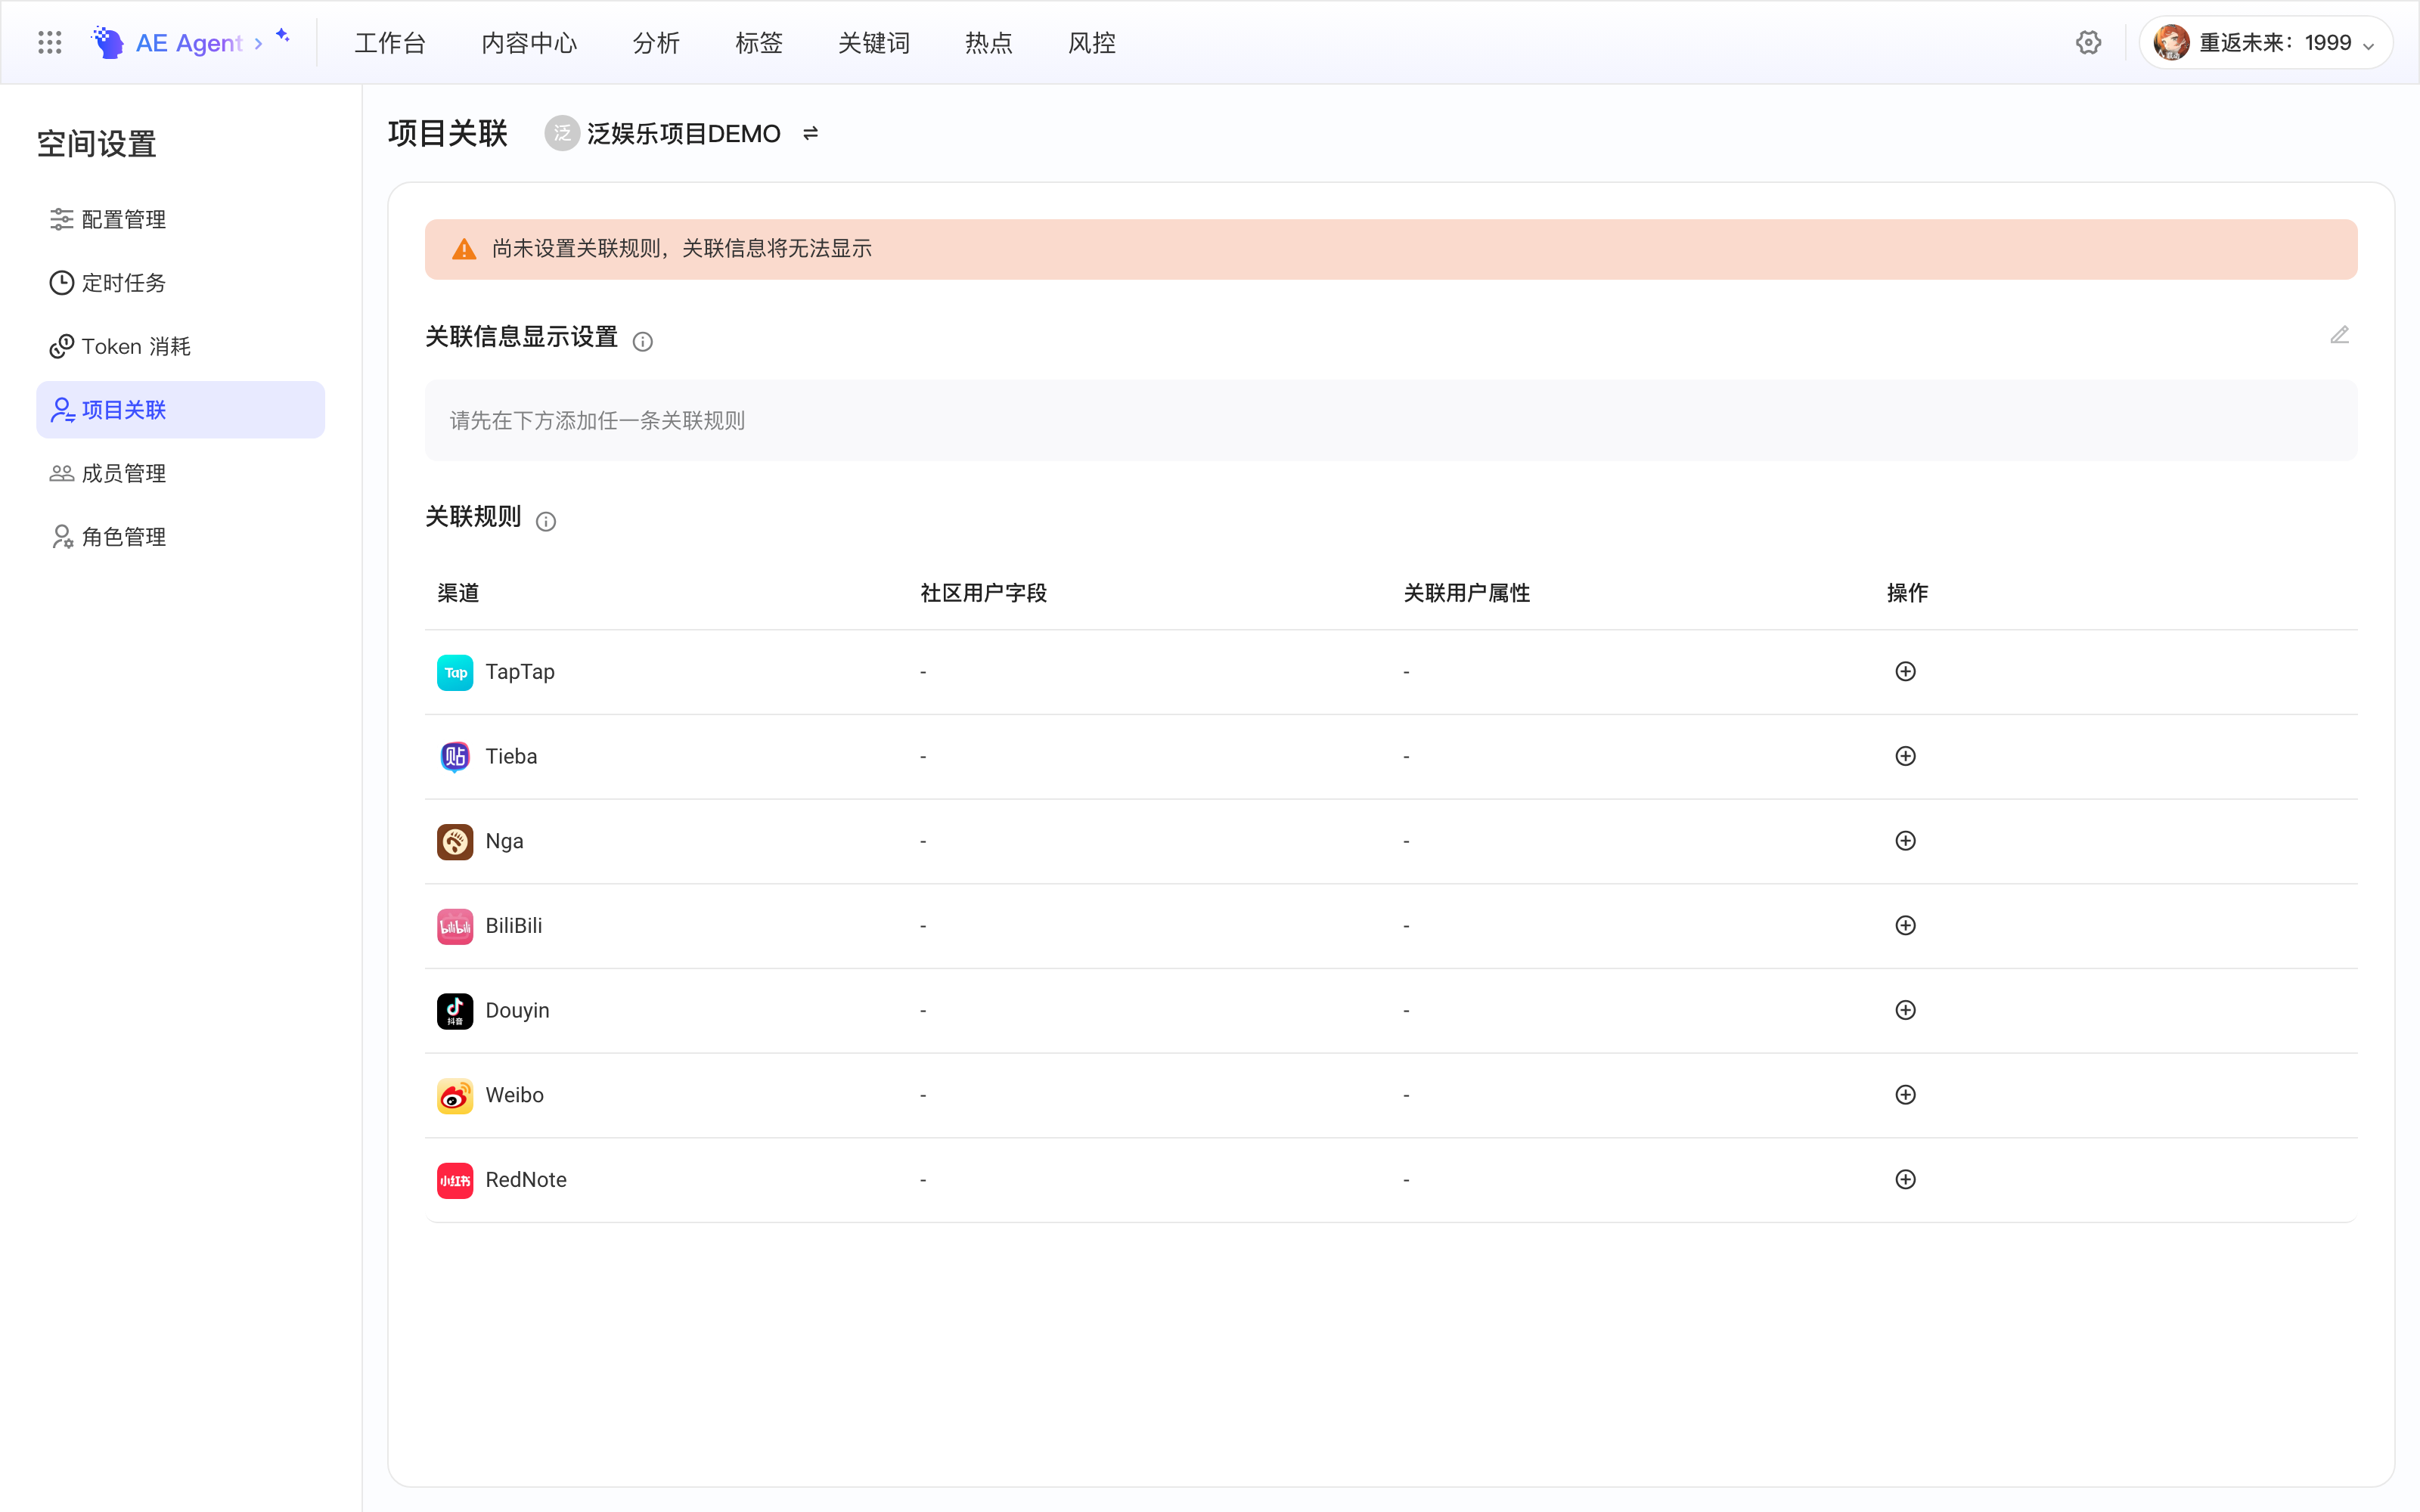Open 角色管理 in the sidebar
Image resolution: width=2420 pixels, height=1512 pixels.
click(181, 537)
